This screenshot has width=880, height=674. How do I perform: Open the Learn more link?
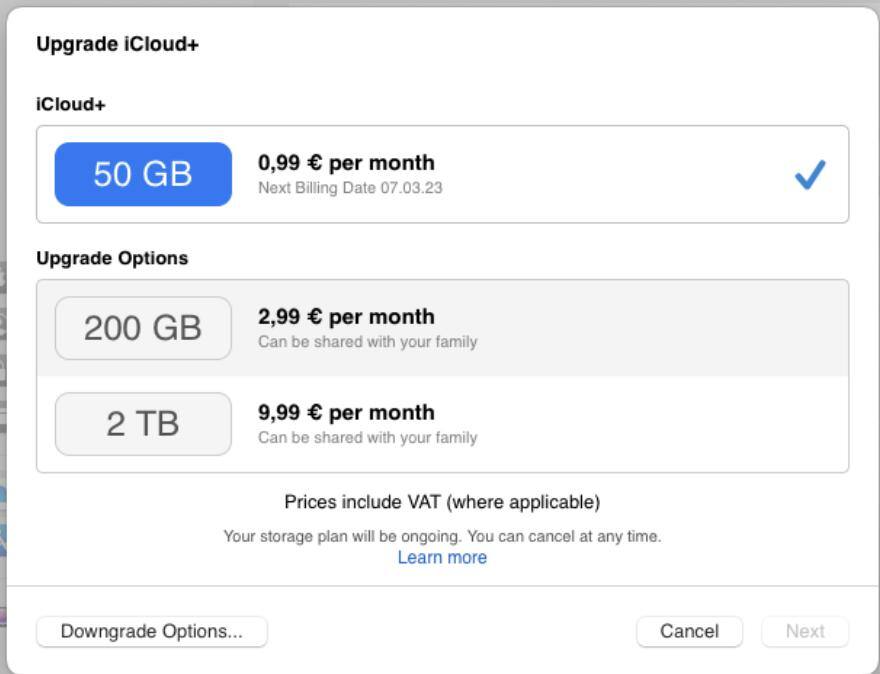442,558
